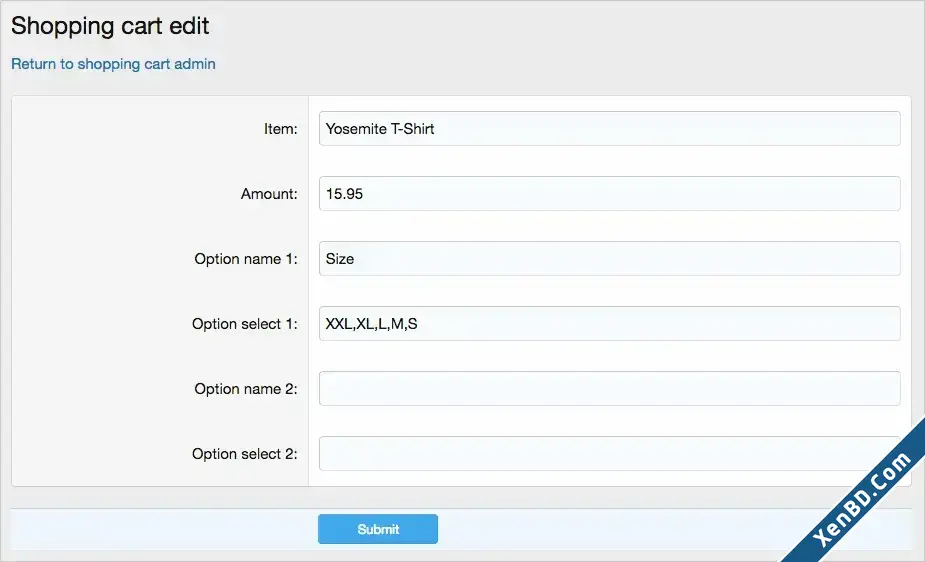
Task: Focus the Item input field
Action: pyautogui.click(x=609, y=129)
